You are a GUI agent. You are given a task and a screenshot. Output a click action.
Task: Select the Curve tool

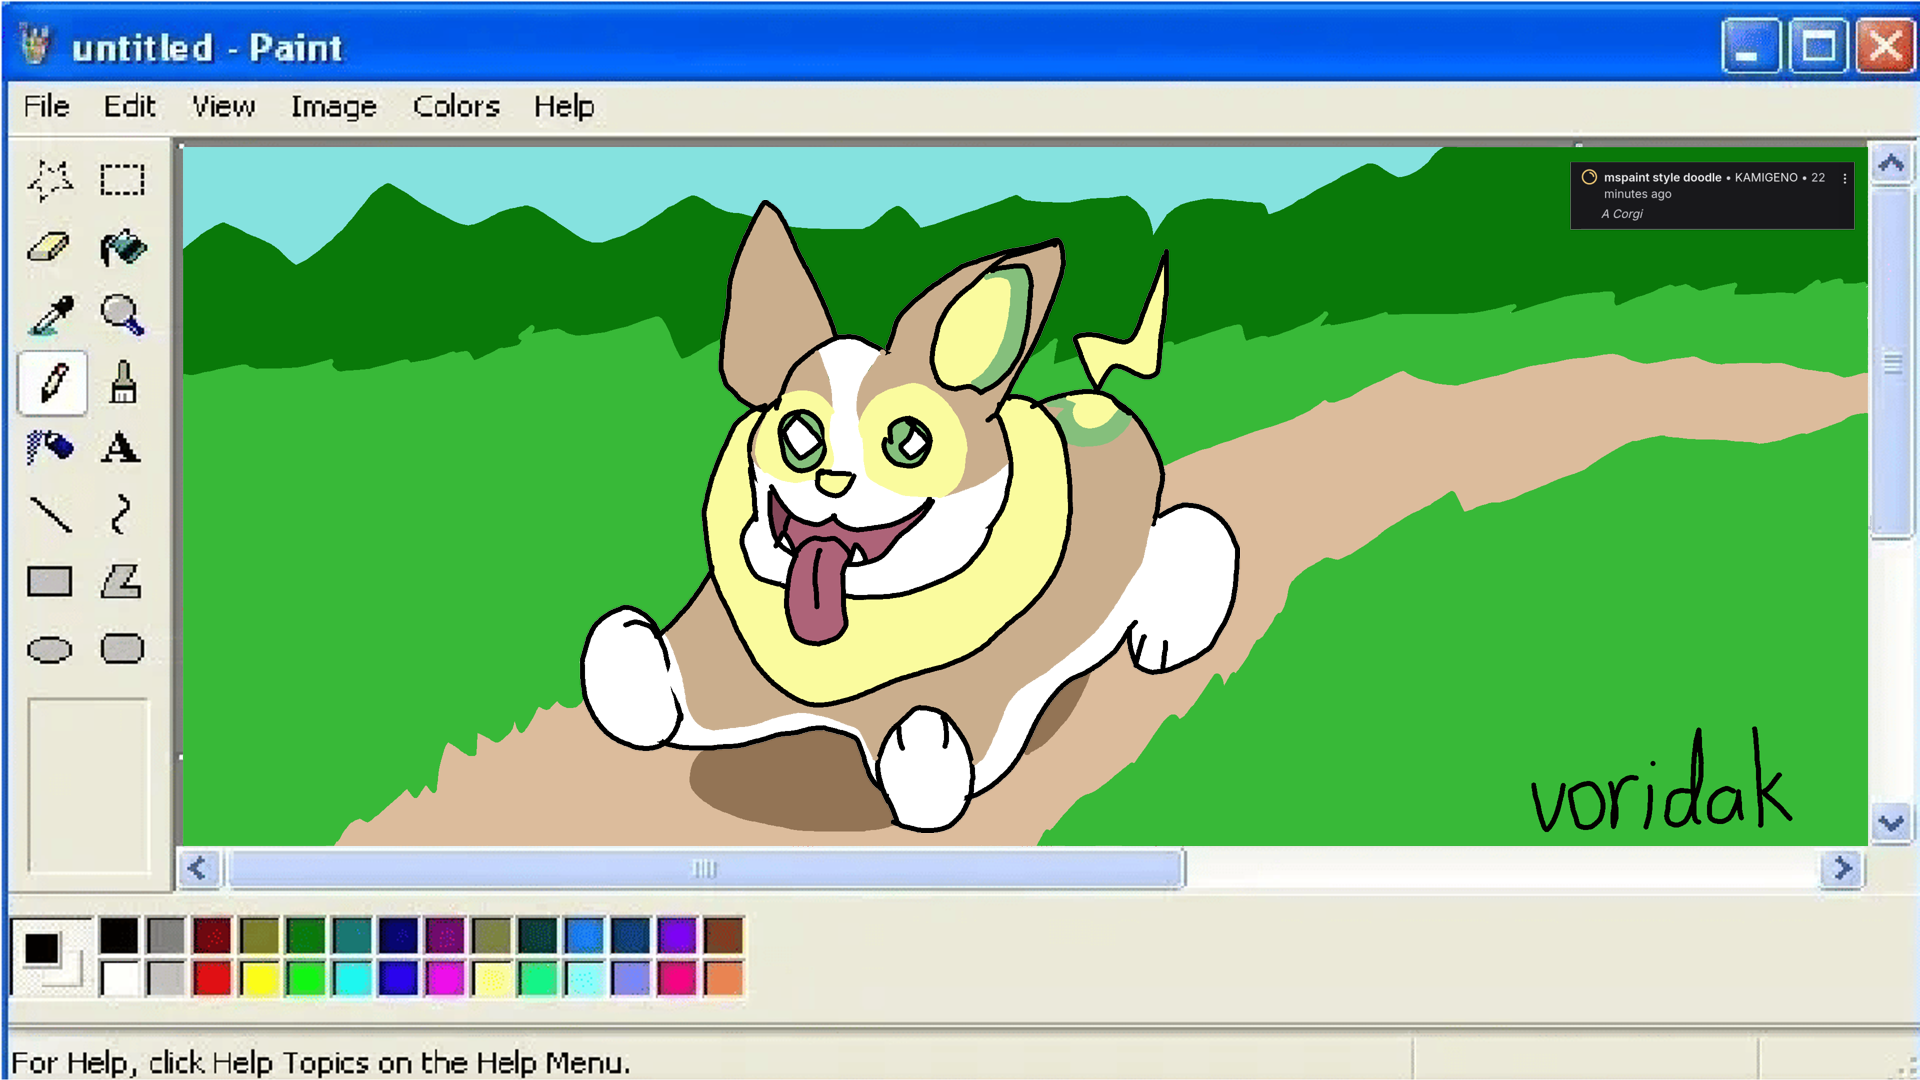(x=122, y=515)
